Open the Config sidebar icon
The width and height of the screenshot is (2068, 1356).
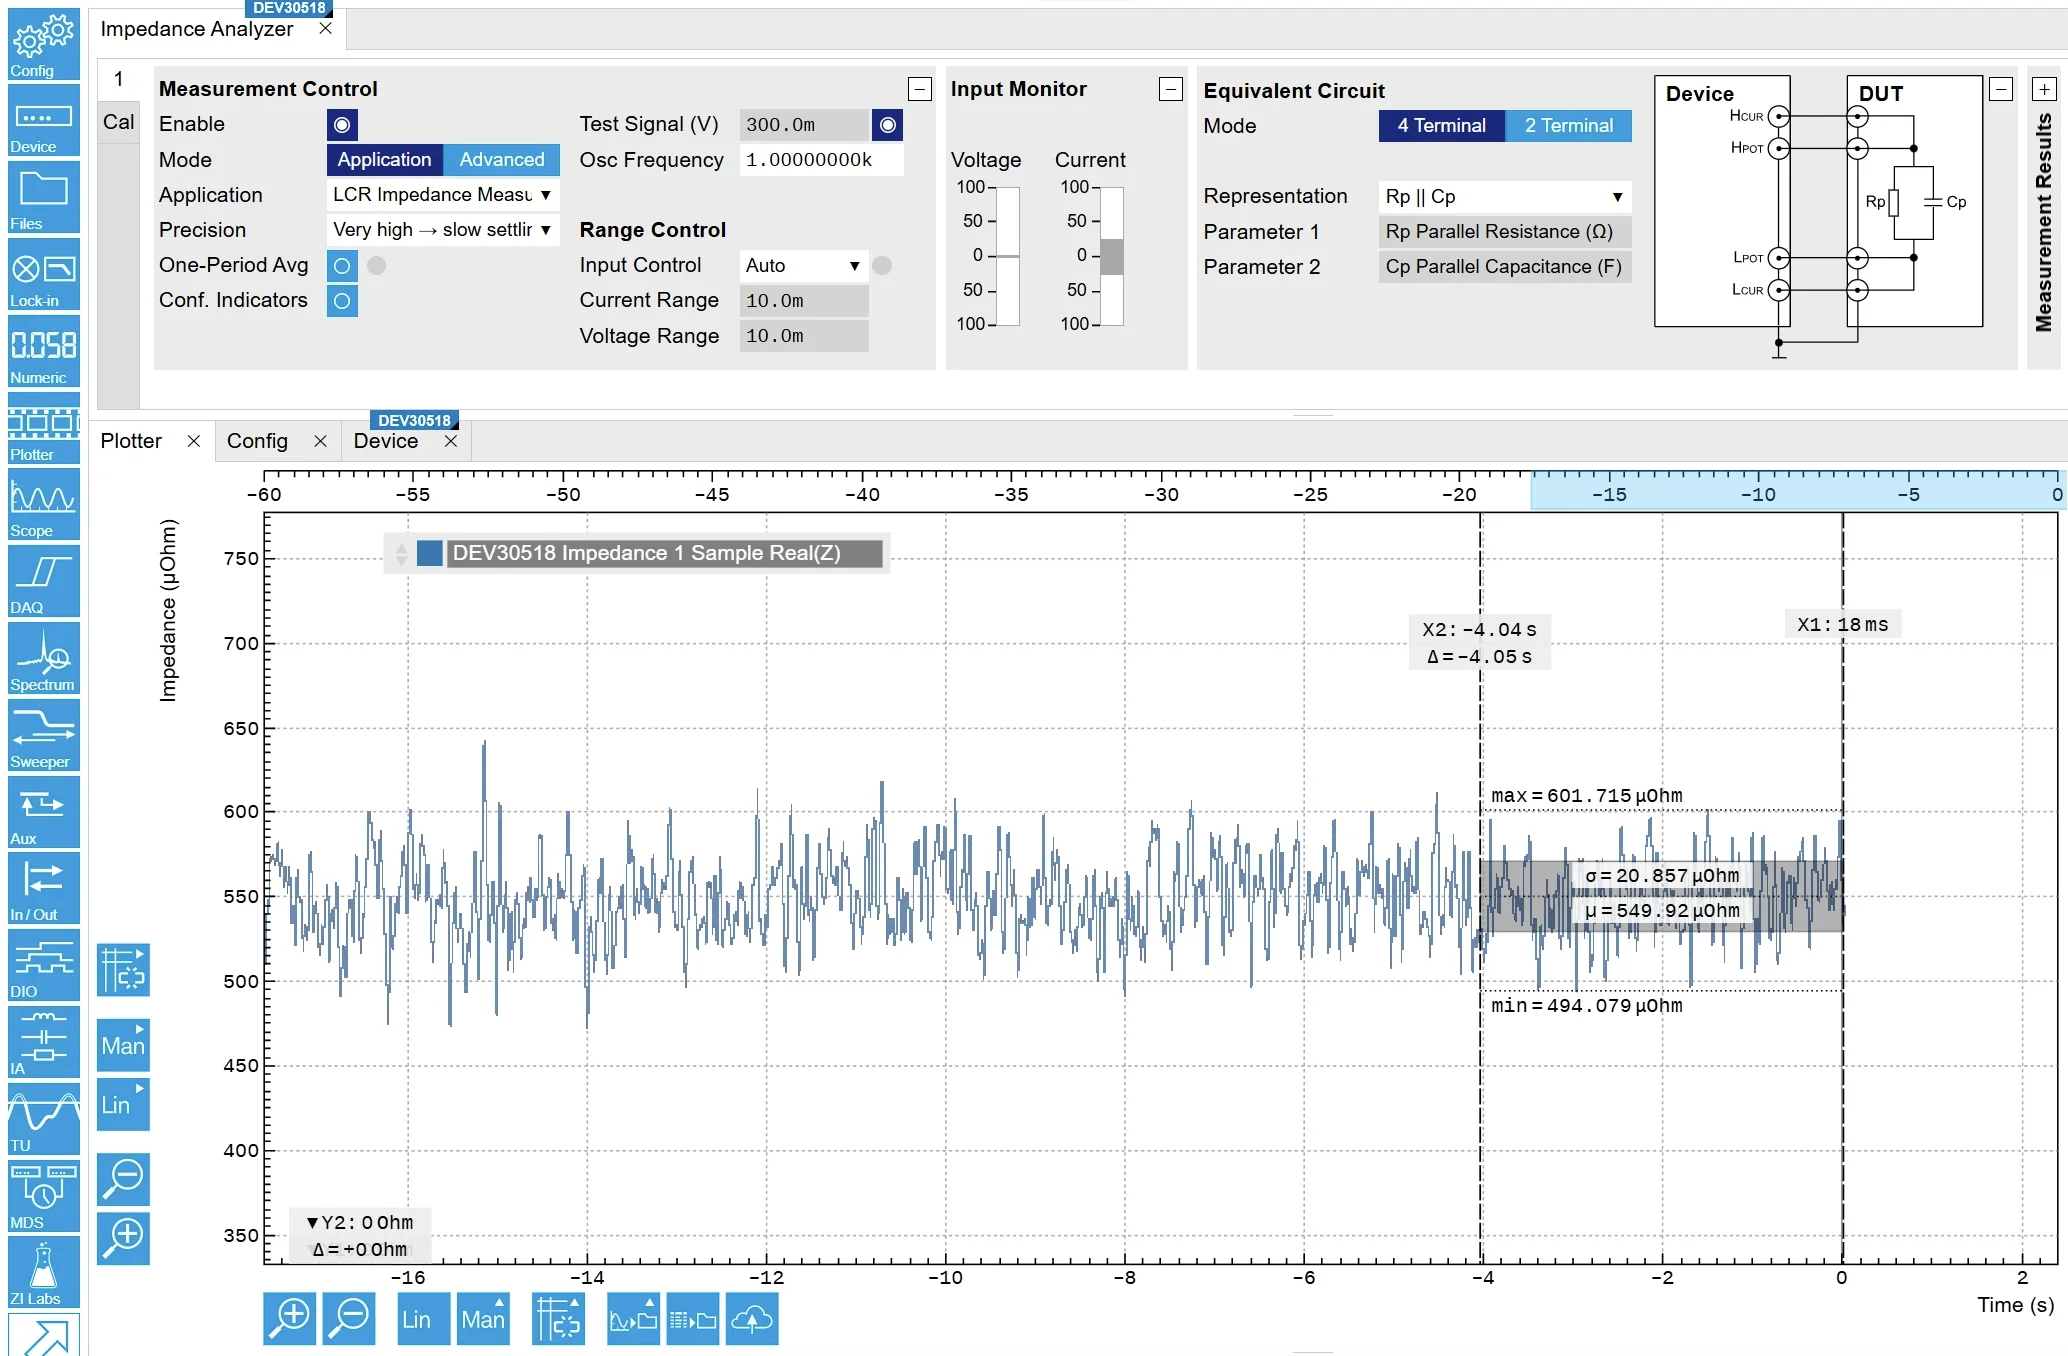point(43,44)
